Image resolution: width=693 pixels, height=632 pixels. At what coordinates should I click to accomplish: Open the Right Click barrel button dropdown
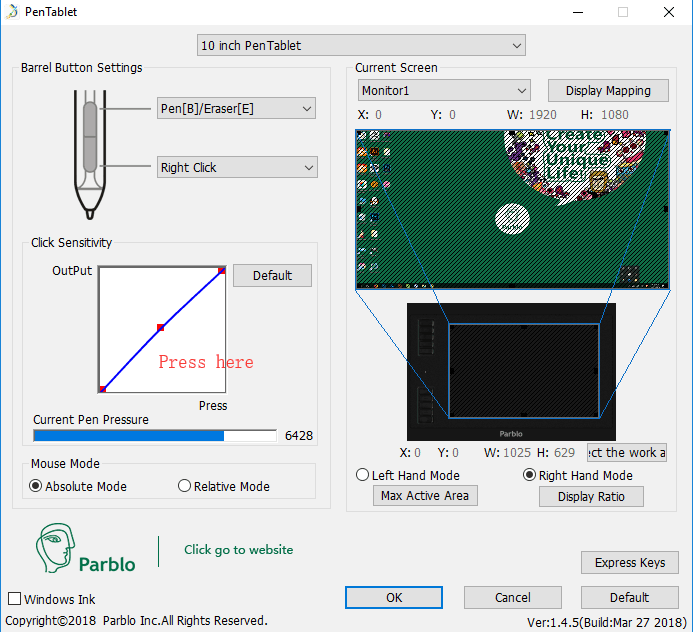[x=237, y=167]
